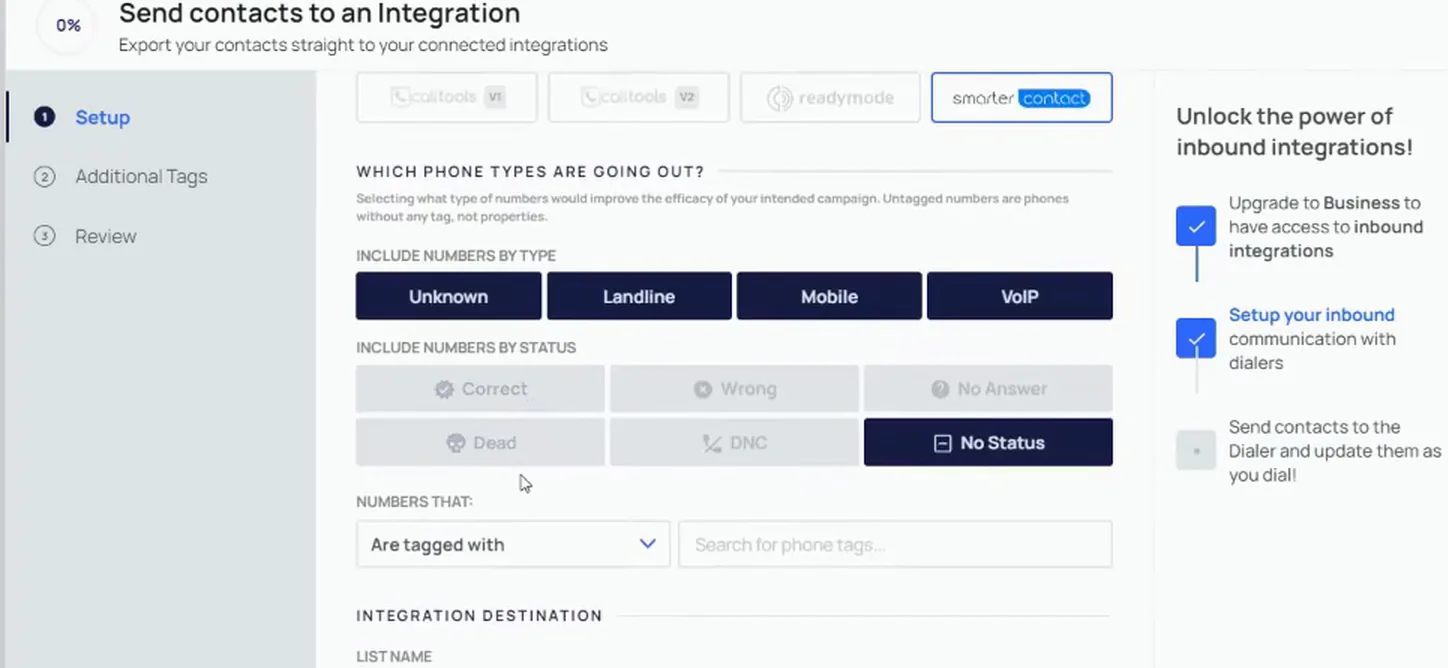Open the Setup your inbound link

coord(1311,314)
